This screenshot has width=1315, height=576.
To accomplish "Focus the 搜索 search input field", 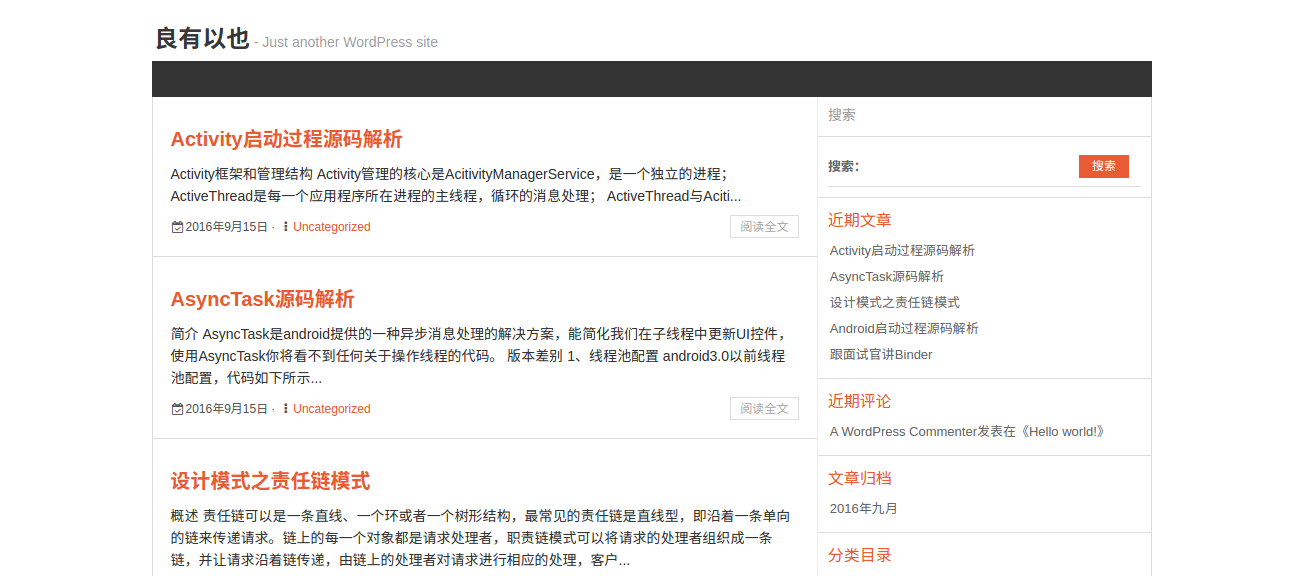I will [x=984, y=115].
